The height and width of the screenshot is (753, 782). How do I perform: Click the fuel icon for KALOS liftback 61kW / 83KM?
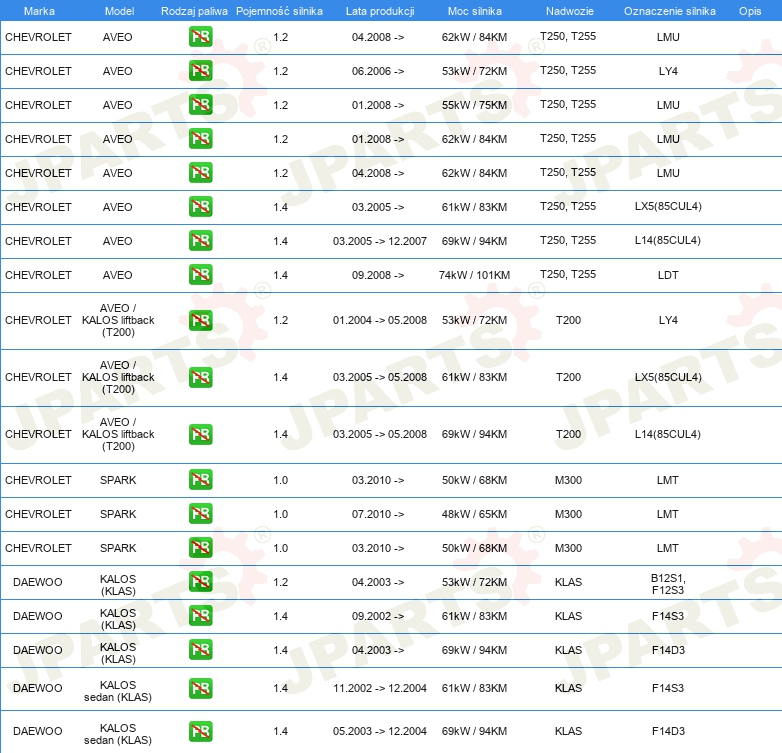[200, 377]
